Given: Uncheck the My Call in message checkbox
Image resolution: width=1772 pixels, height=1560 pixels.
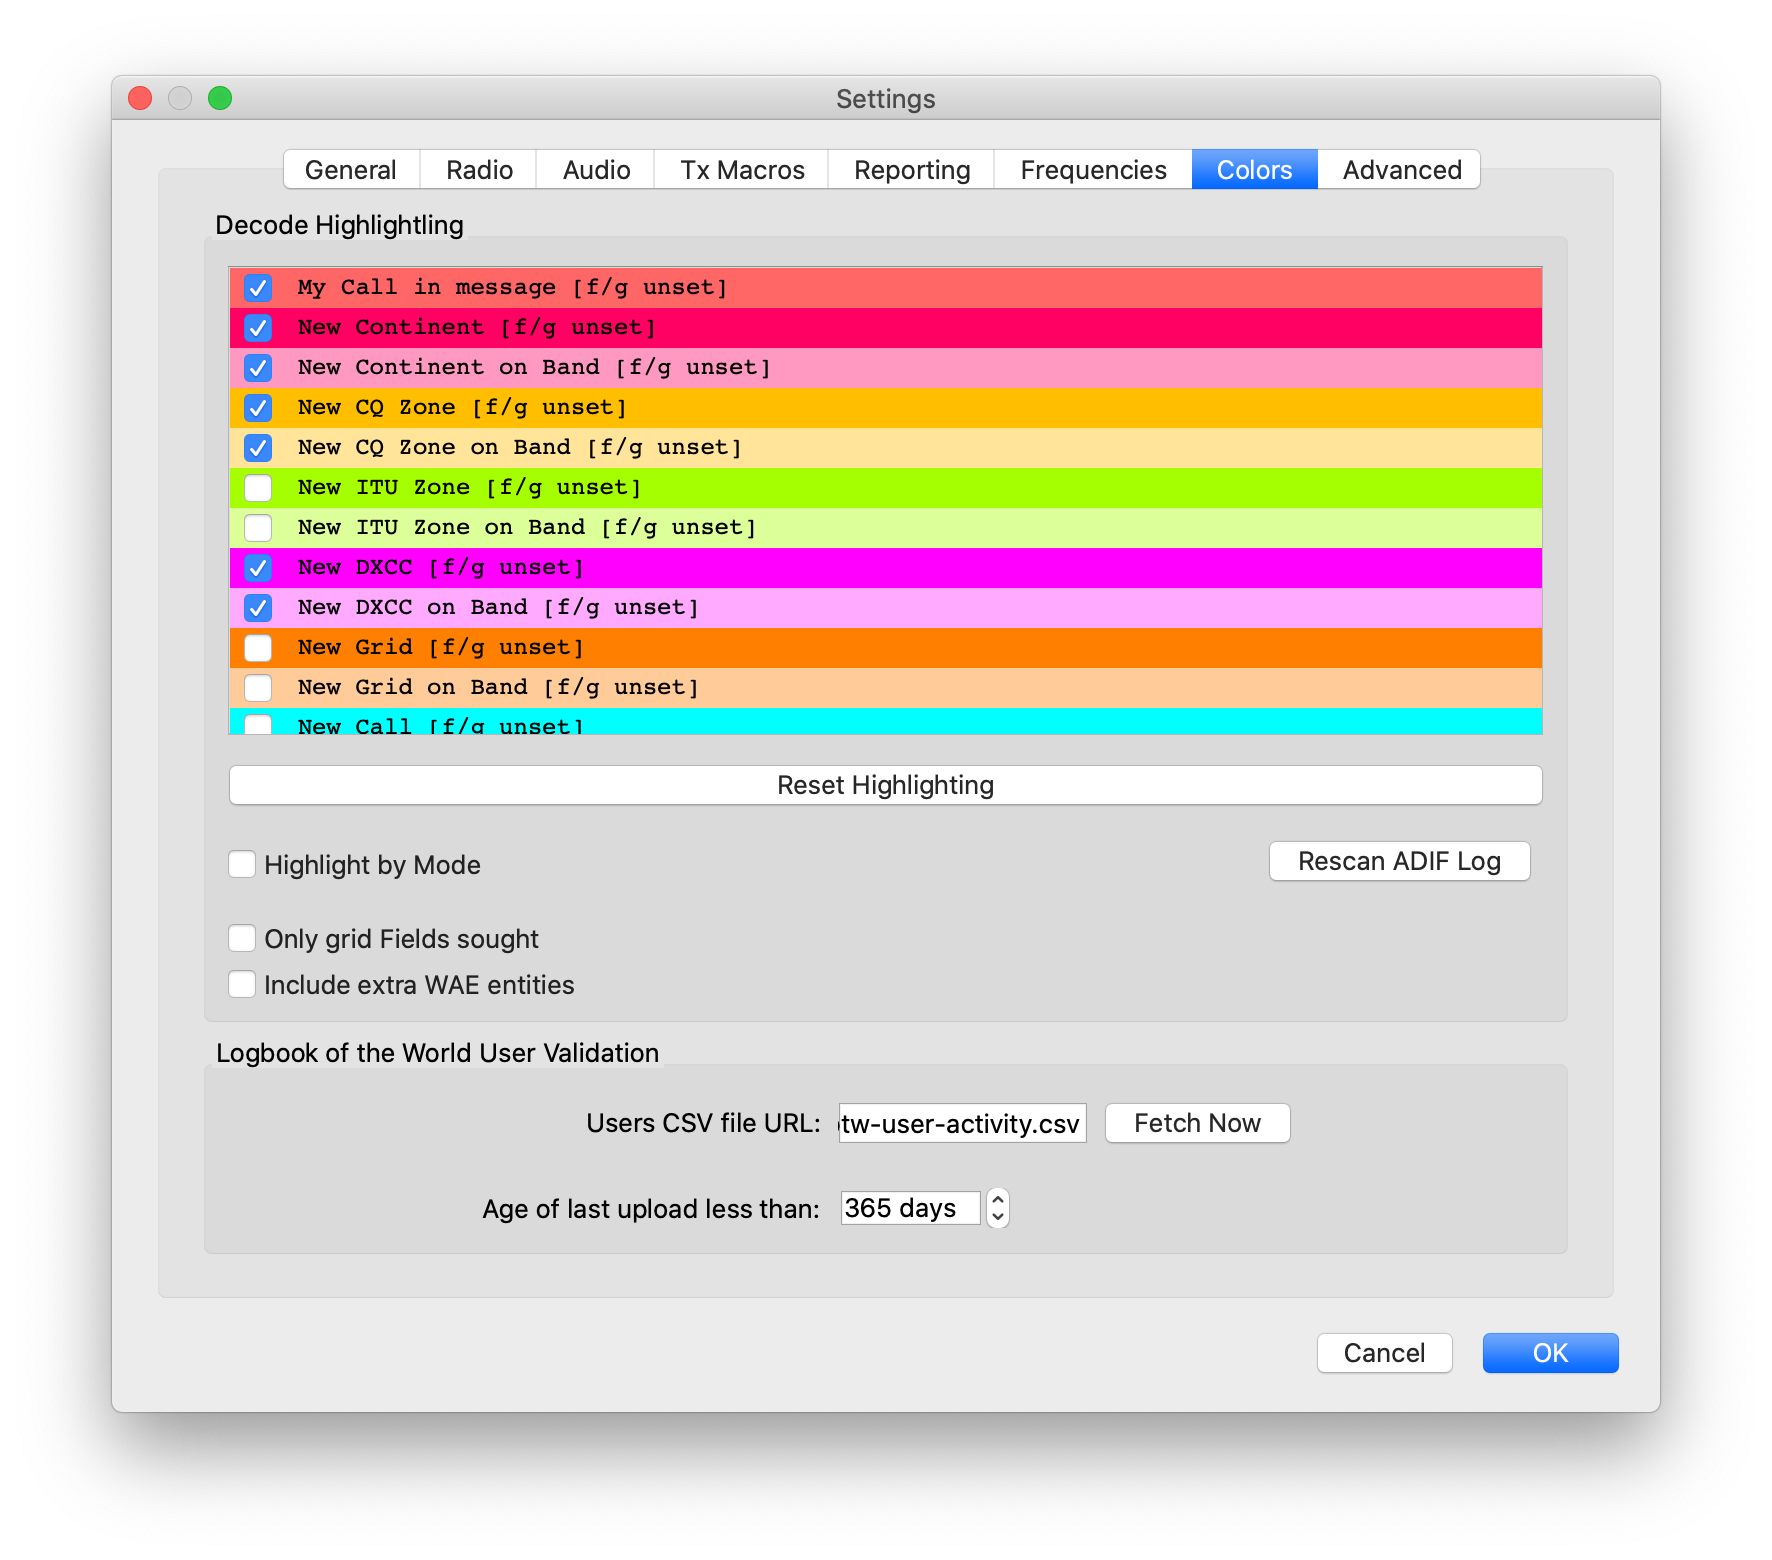Looking at the screenshot, I should pyautogui.click(x=258, y=288).
